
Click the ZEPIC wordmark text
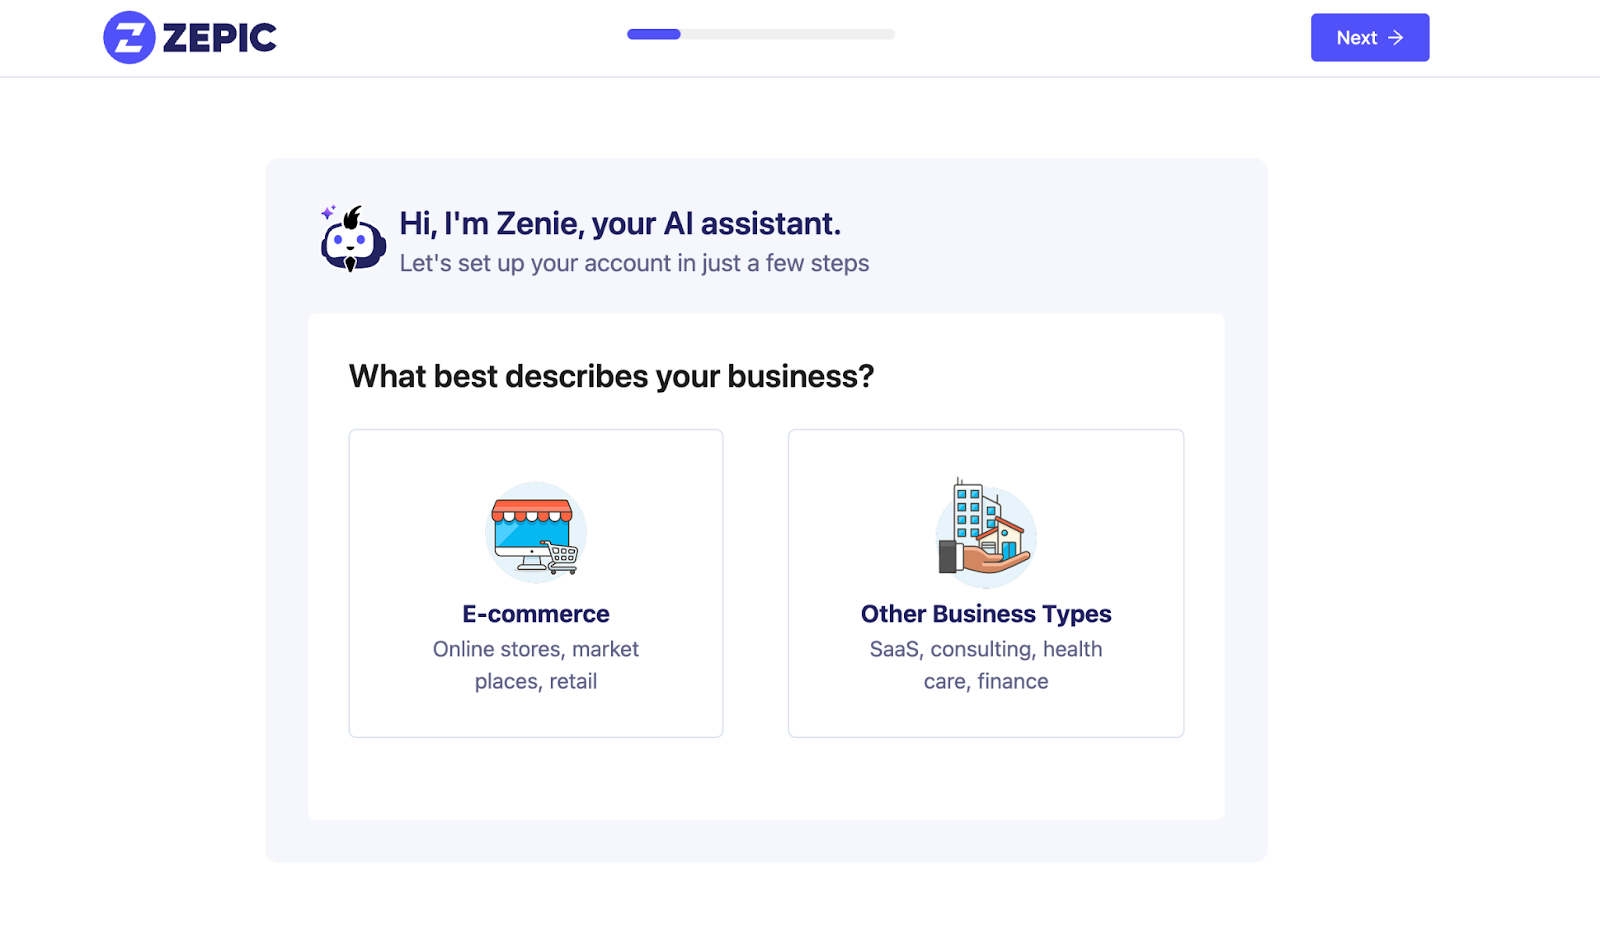click(219, 39)
